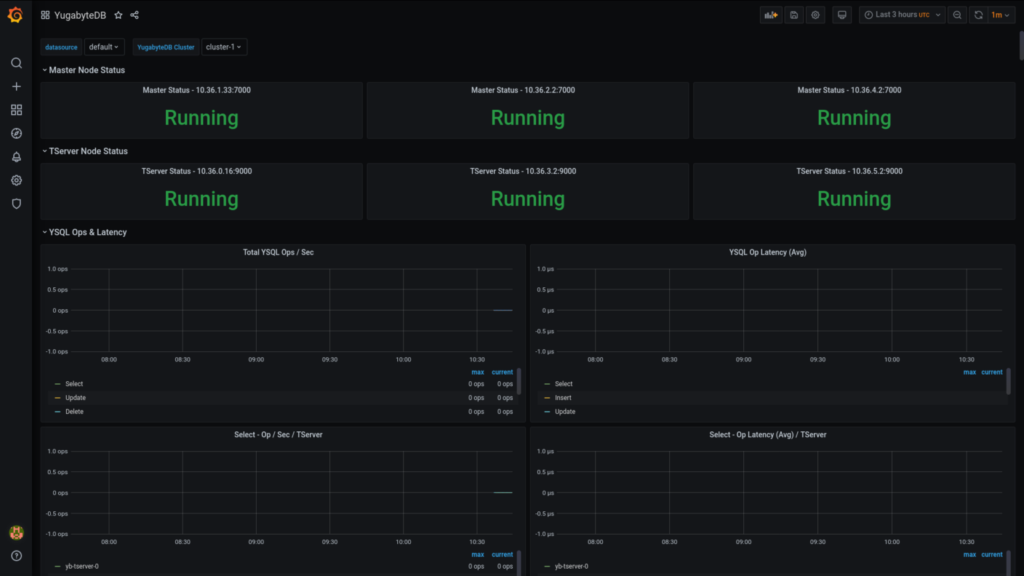The height and width of the screenshot is (576, 1024).
Task: Click the Grafana logo home icon
Action: point(15,14)
